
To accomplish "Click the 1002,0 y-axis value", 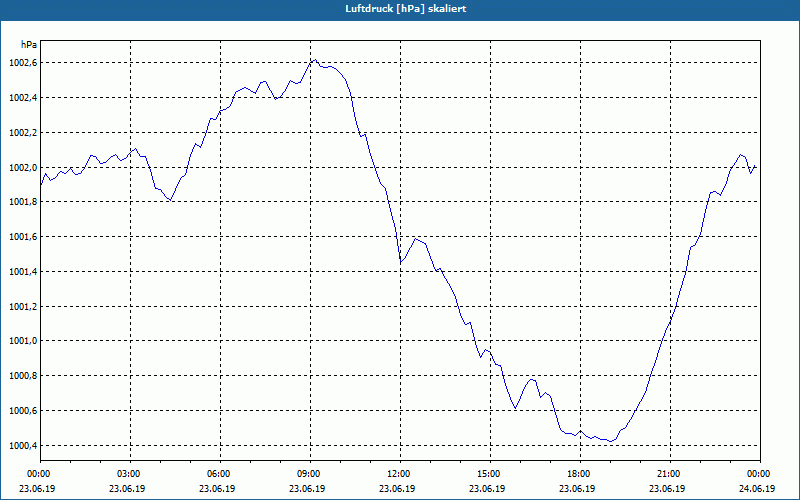I will [23, 167].
